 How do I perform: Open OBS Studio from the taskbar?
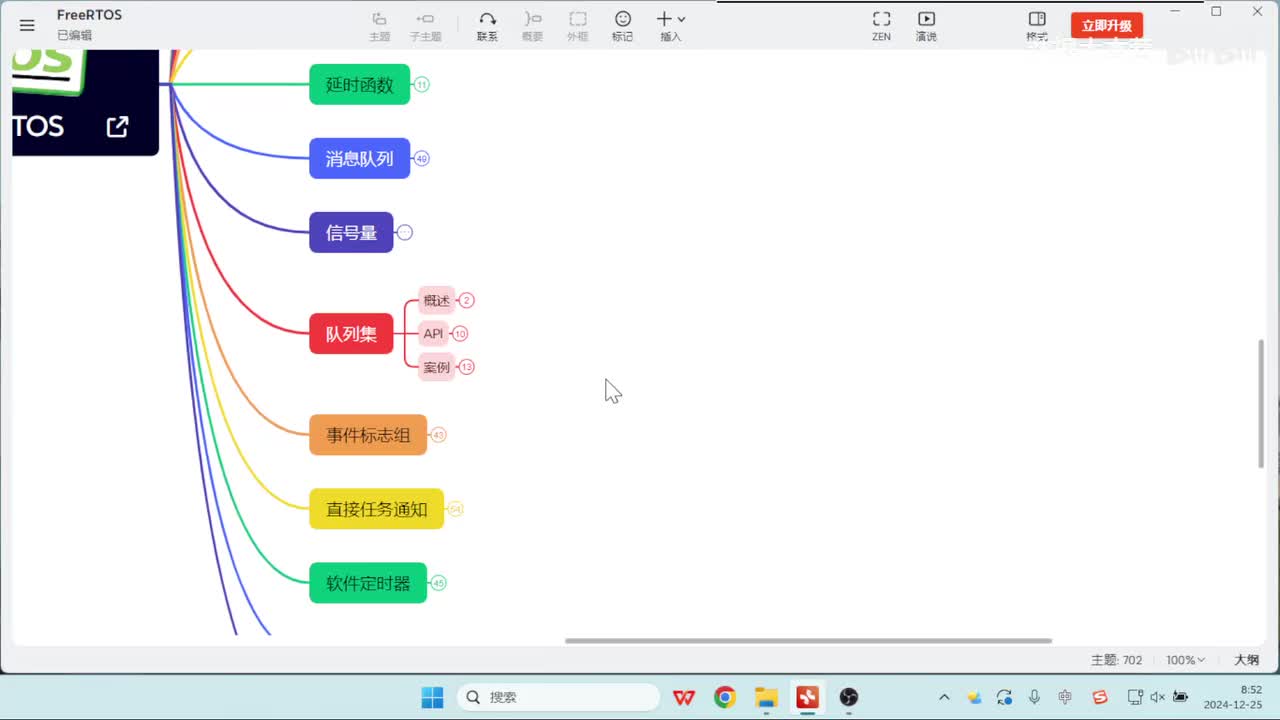pyautogui.click(x=848, y=697)
